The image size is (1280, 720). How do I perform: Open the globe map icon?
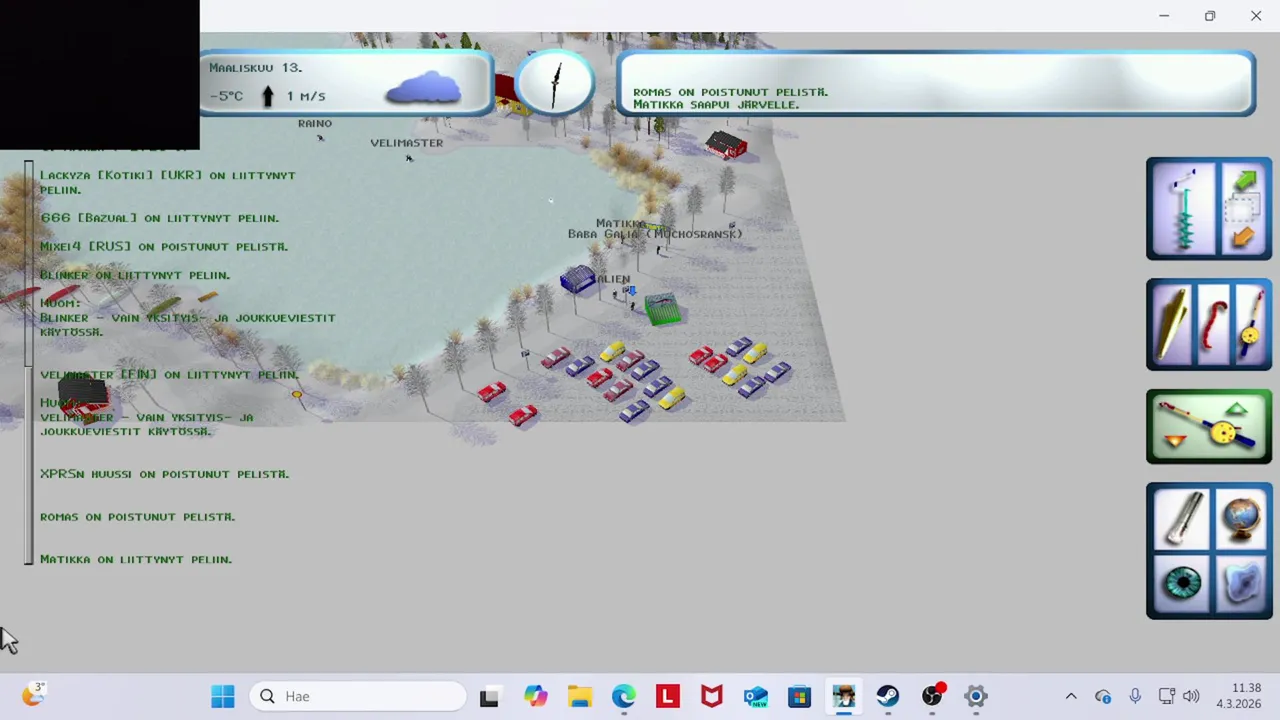click(1241, 517)
